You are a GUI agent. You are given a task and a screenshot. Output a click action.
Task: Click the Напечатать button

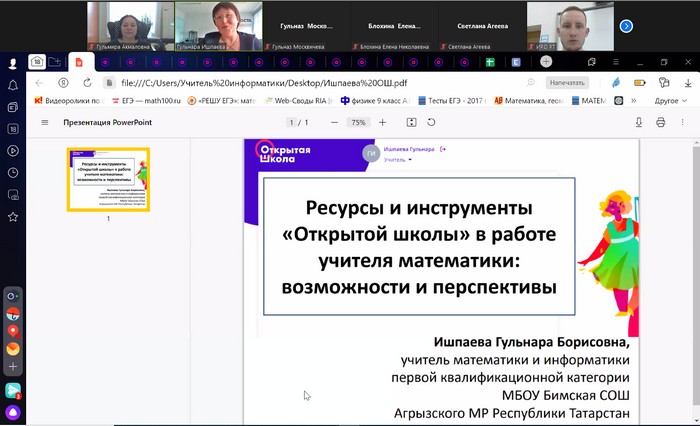[567, 83]
